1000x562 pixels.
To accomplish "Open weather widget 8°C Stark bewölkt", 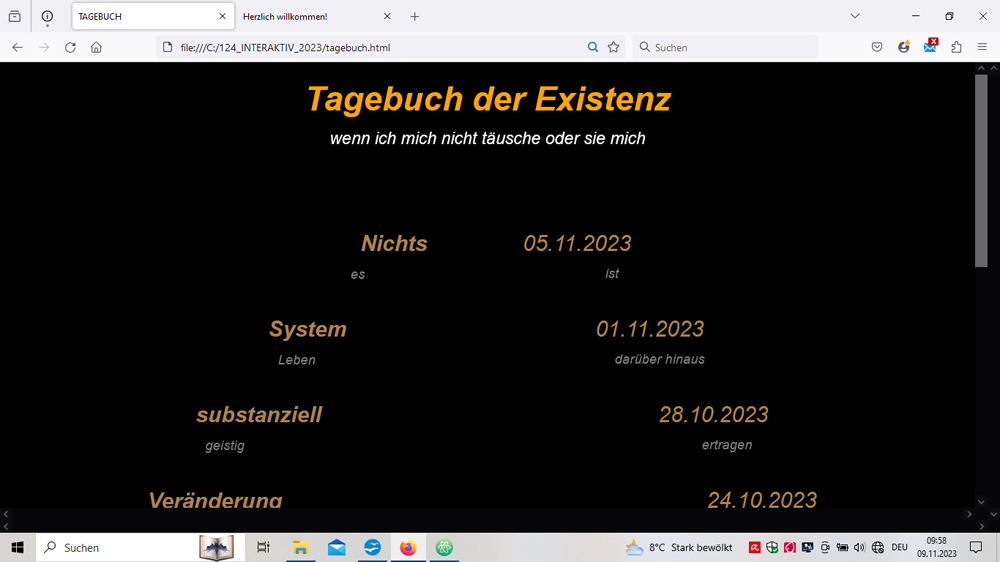I will [x=679, y=547].
